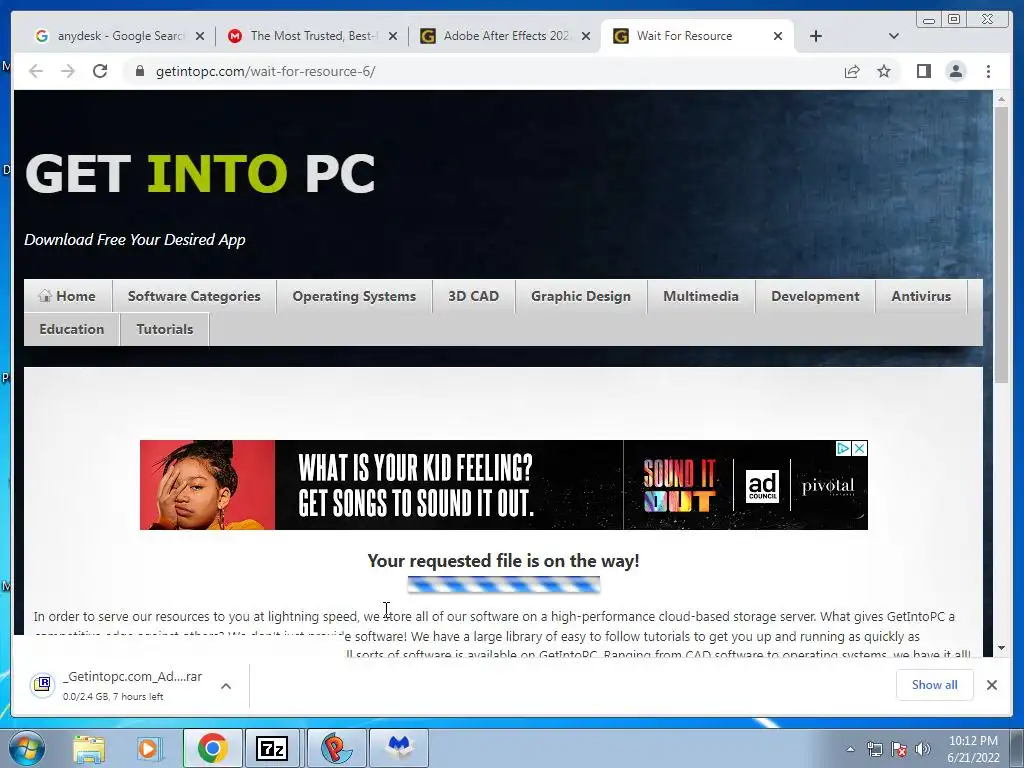Screen dimensions: 1024x768
Task: Close the downloads bar
Action: point(992,684)
